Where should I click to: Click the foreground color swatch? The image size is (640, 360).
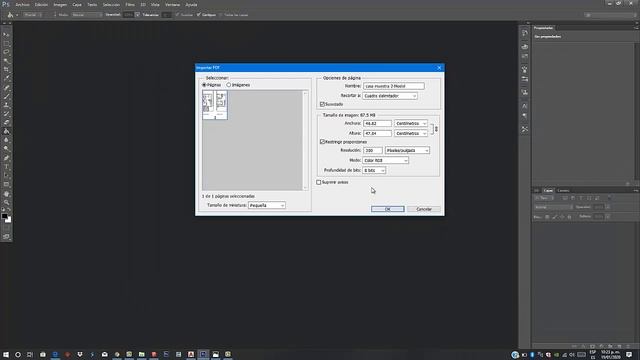tap(4, 216)
